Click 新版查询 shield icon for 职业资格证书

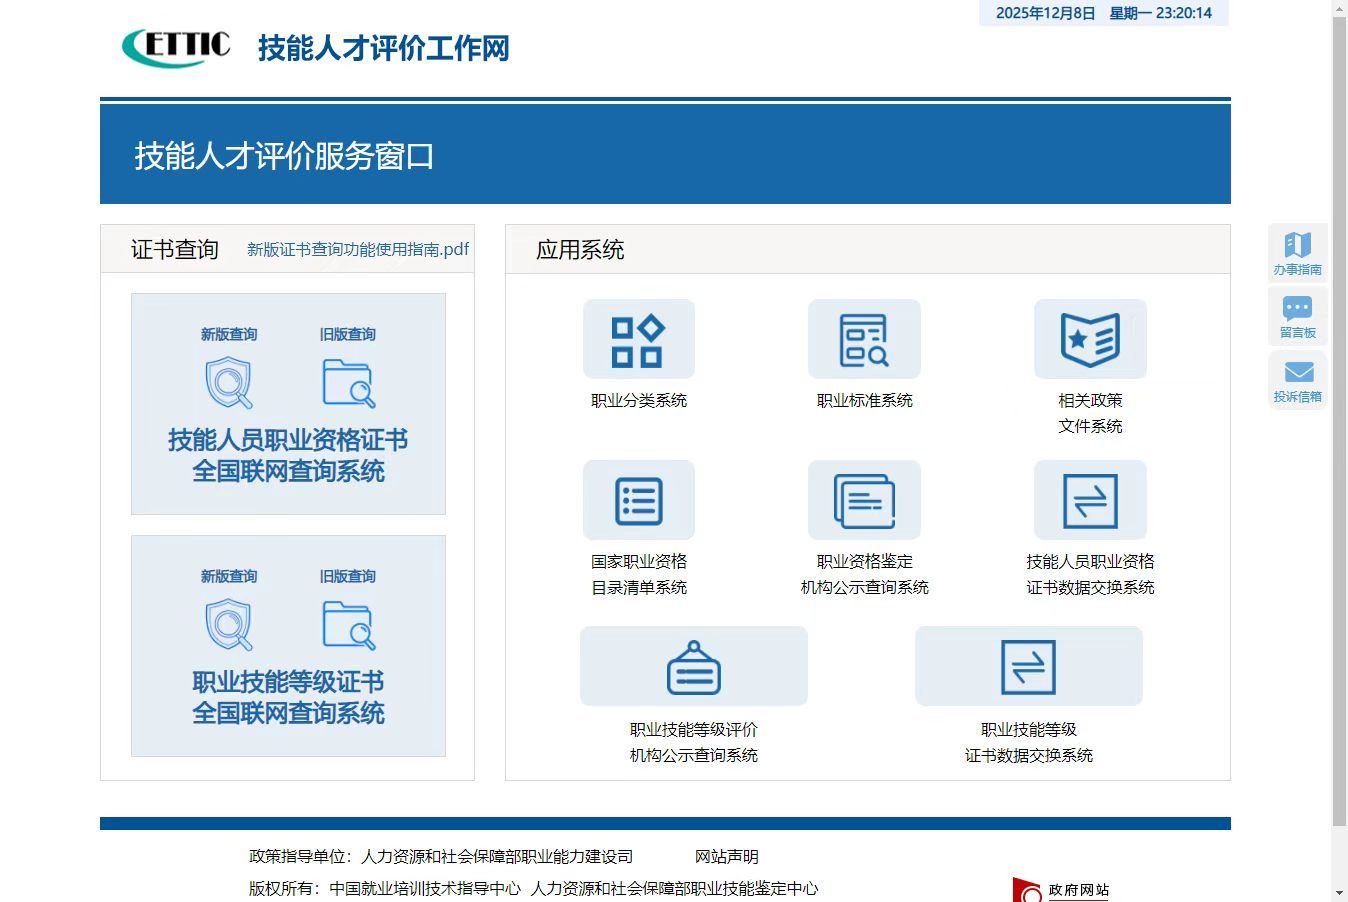[229, 383]
